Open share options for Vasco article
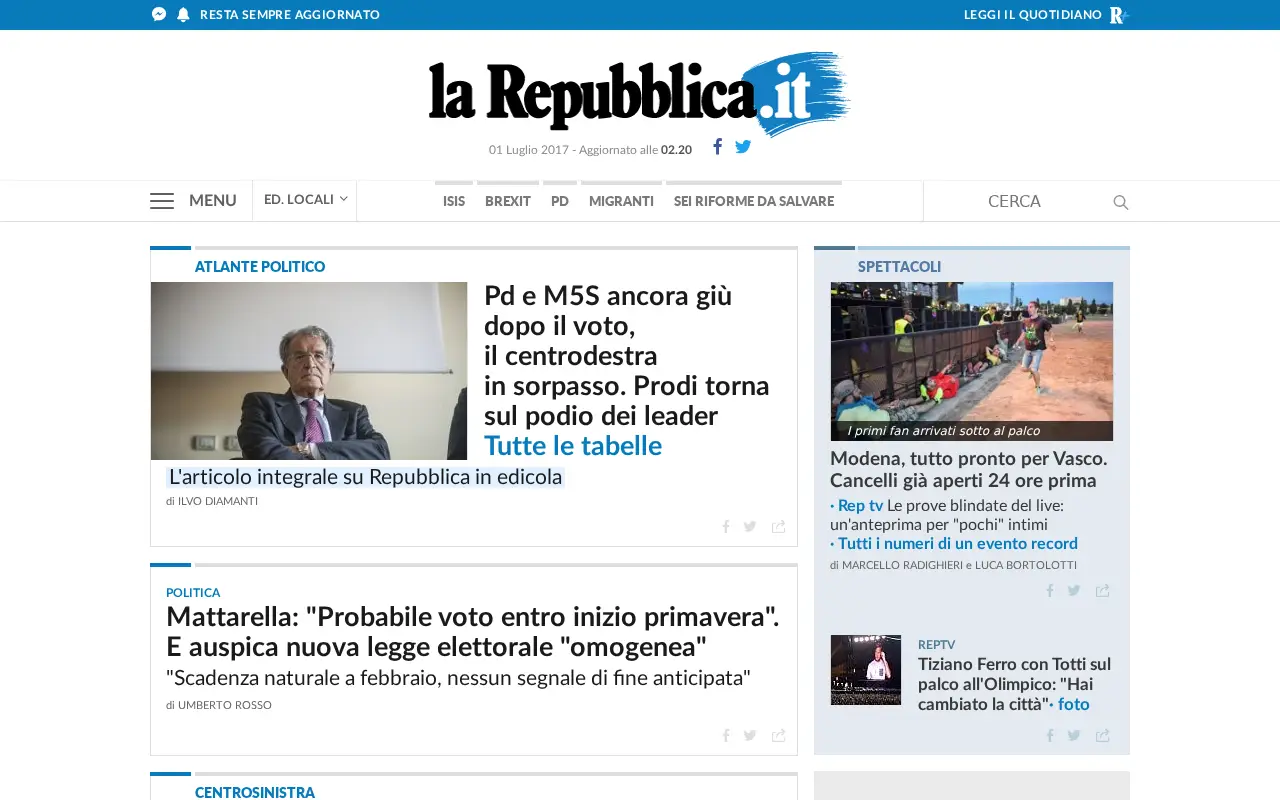Viewport: 1280px width, 800px height. point(1103,591)
